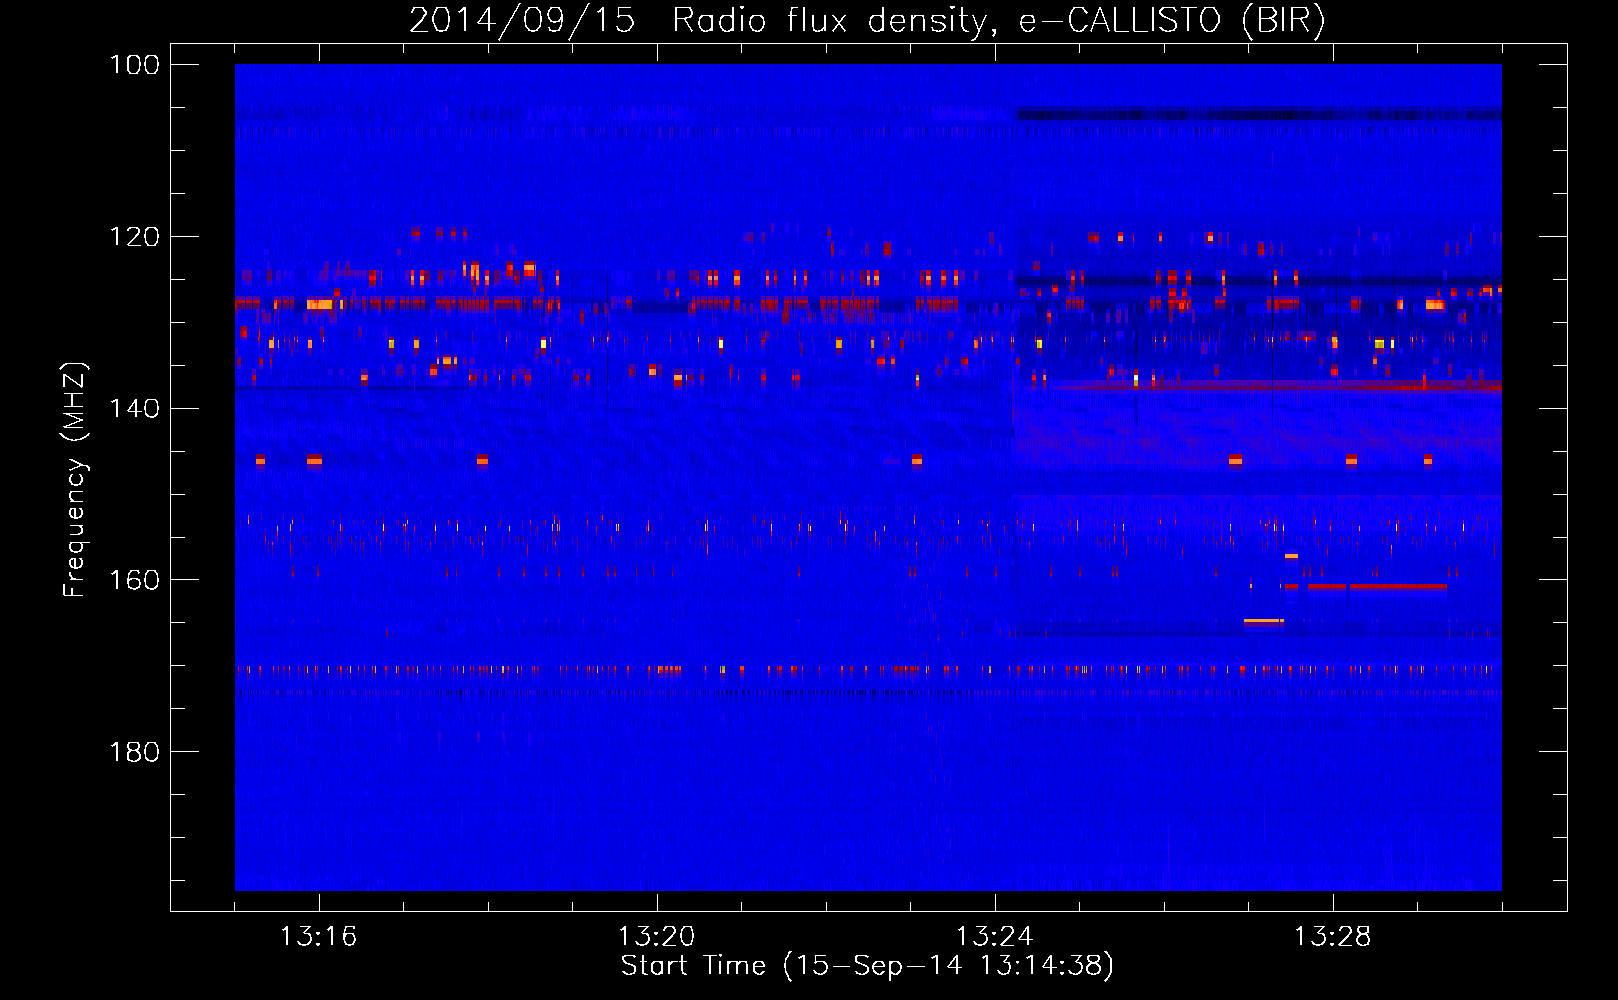
Task: Select the 'Frequency (MHZ)' y-axis label
Action: pyautogui.click(x=75, y=479)
